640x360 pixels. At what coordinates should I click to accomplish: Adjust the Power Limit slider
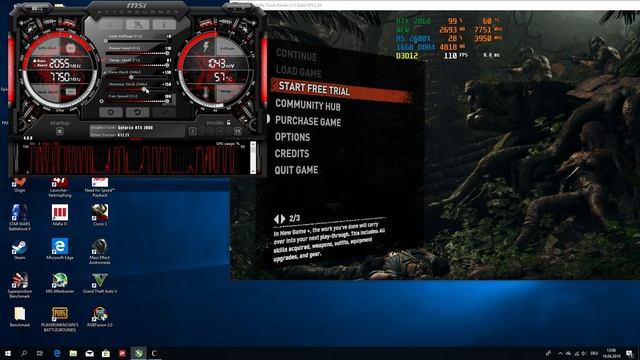(138, 53)
